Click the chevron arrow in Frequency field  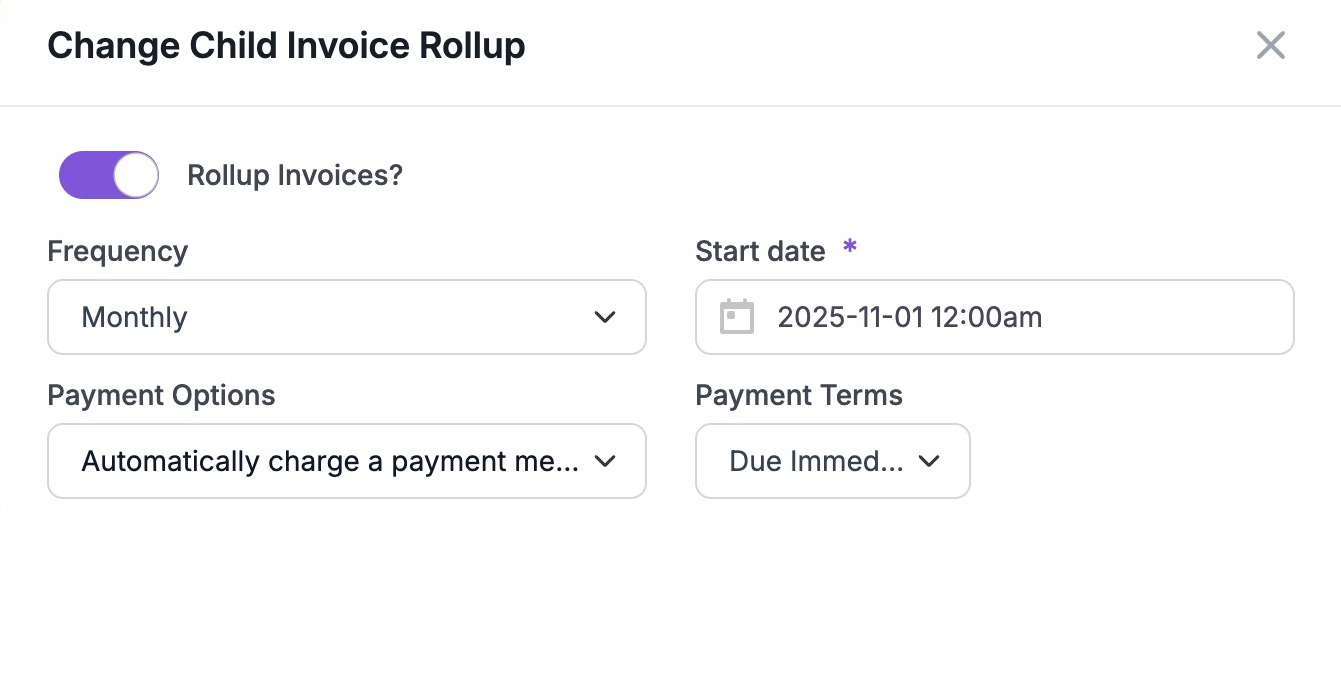604,317
